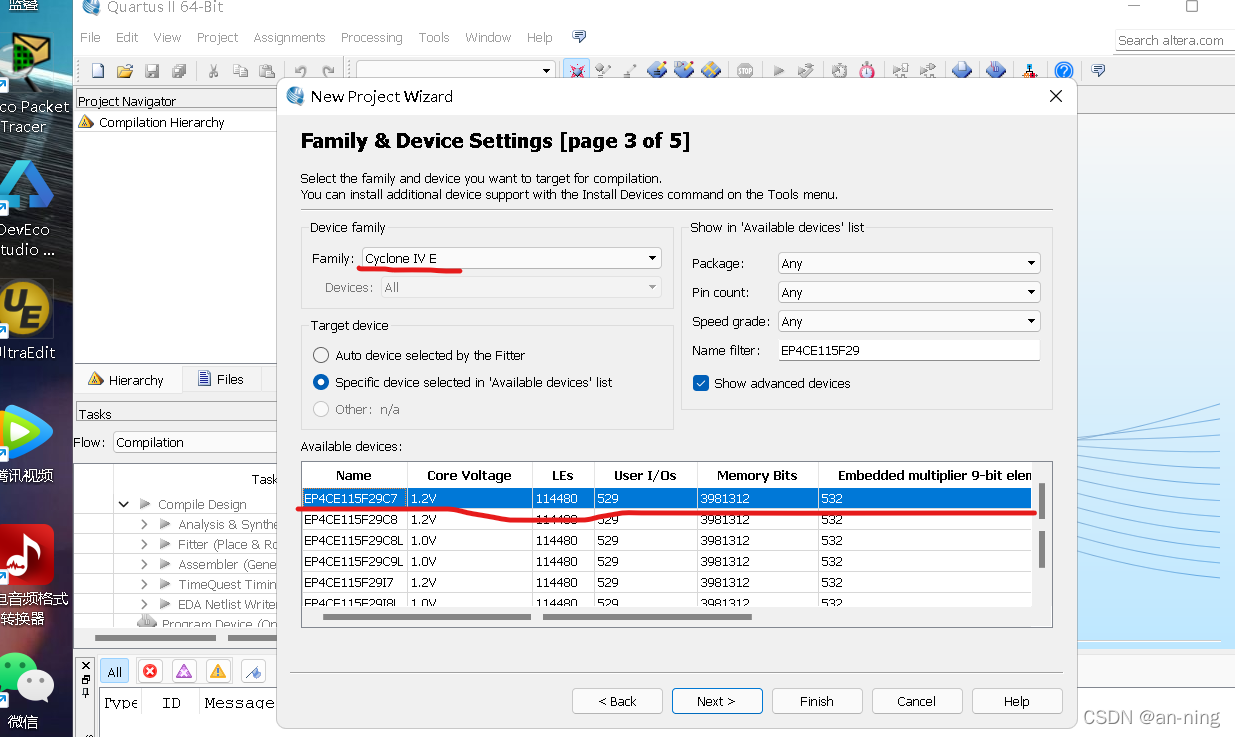Open the Assignments menu
Image resolution: width=1235 pixels, height=737 pixels.
pos(289,37)
